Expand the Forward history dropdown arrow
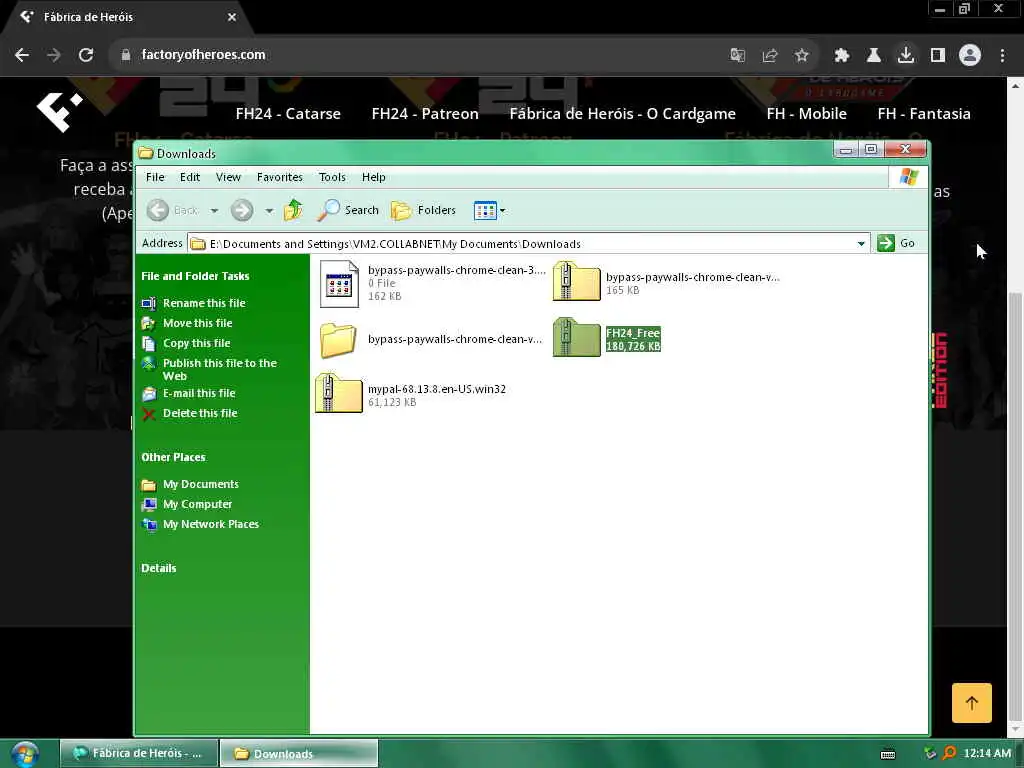 pyautogui.click(x=269, y=211)
